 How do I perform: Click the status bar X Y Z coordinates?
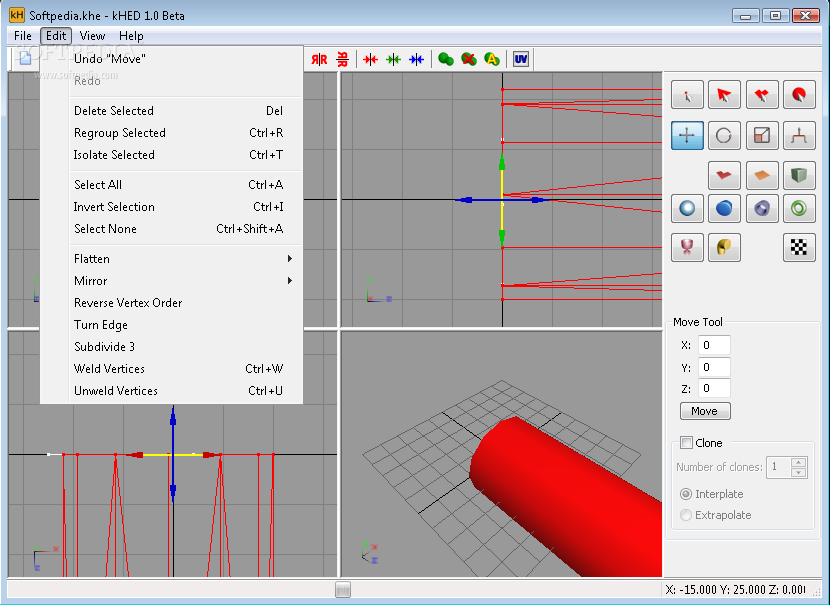click(x=736, y=590)
